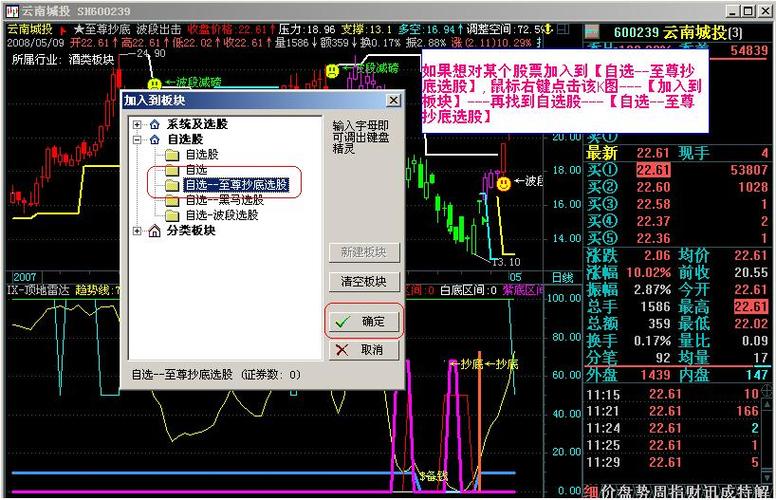Click the 新建板块 button
The height and width of the screenshot is (500, 776).
click(x=364, y=252)
